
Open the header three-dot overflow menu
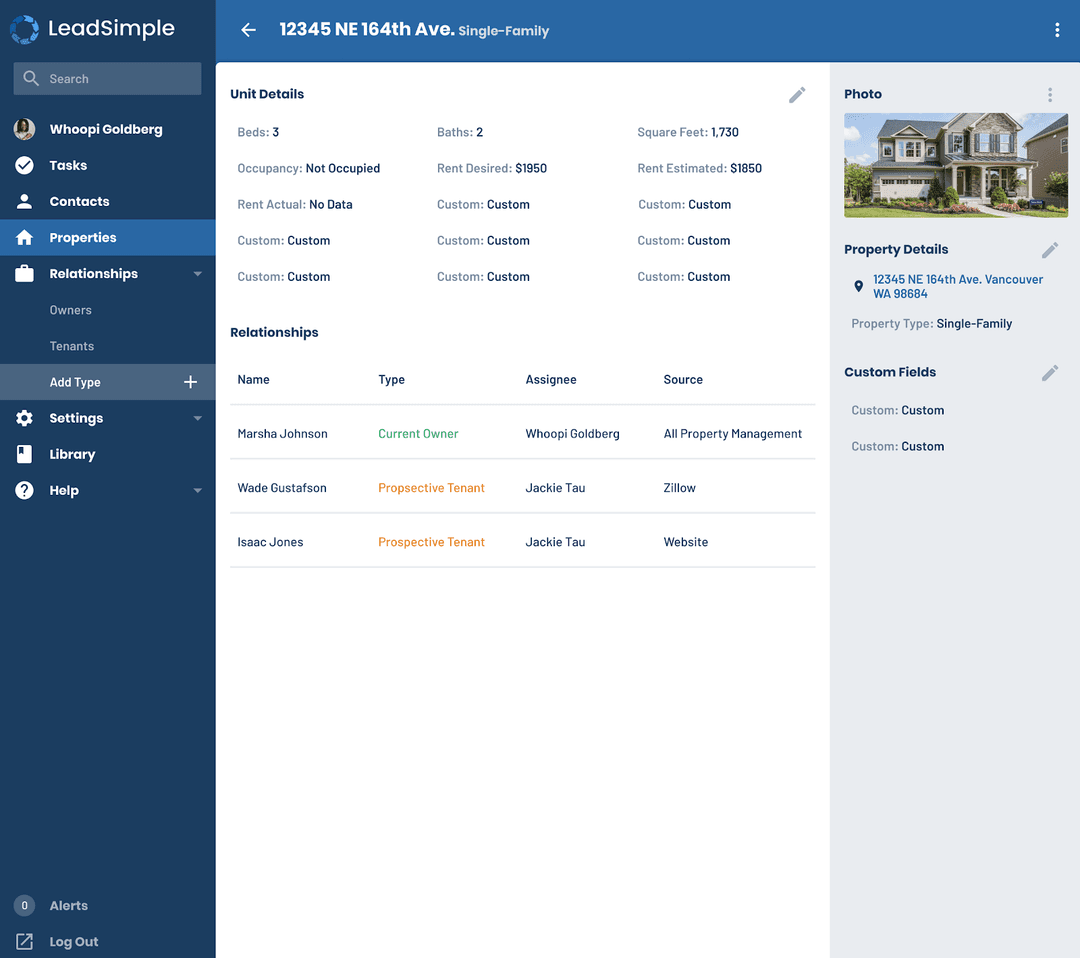(x=1057, y=30)
